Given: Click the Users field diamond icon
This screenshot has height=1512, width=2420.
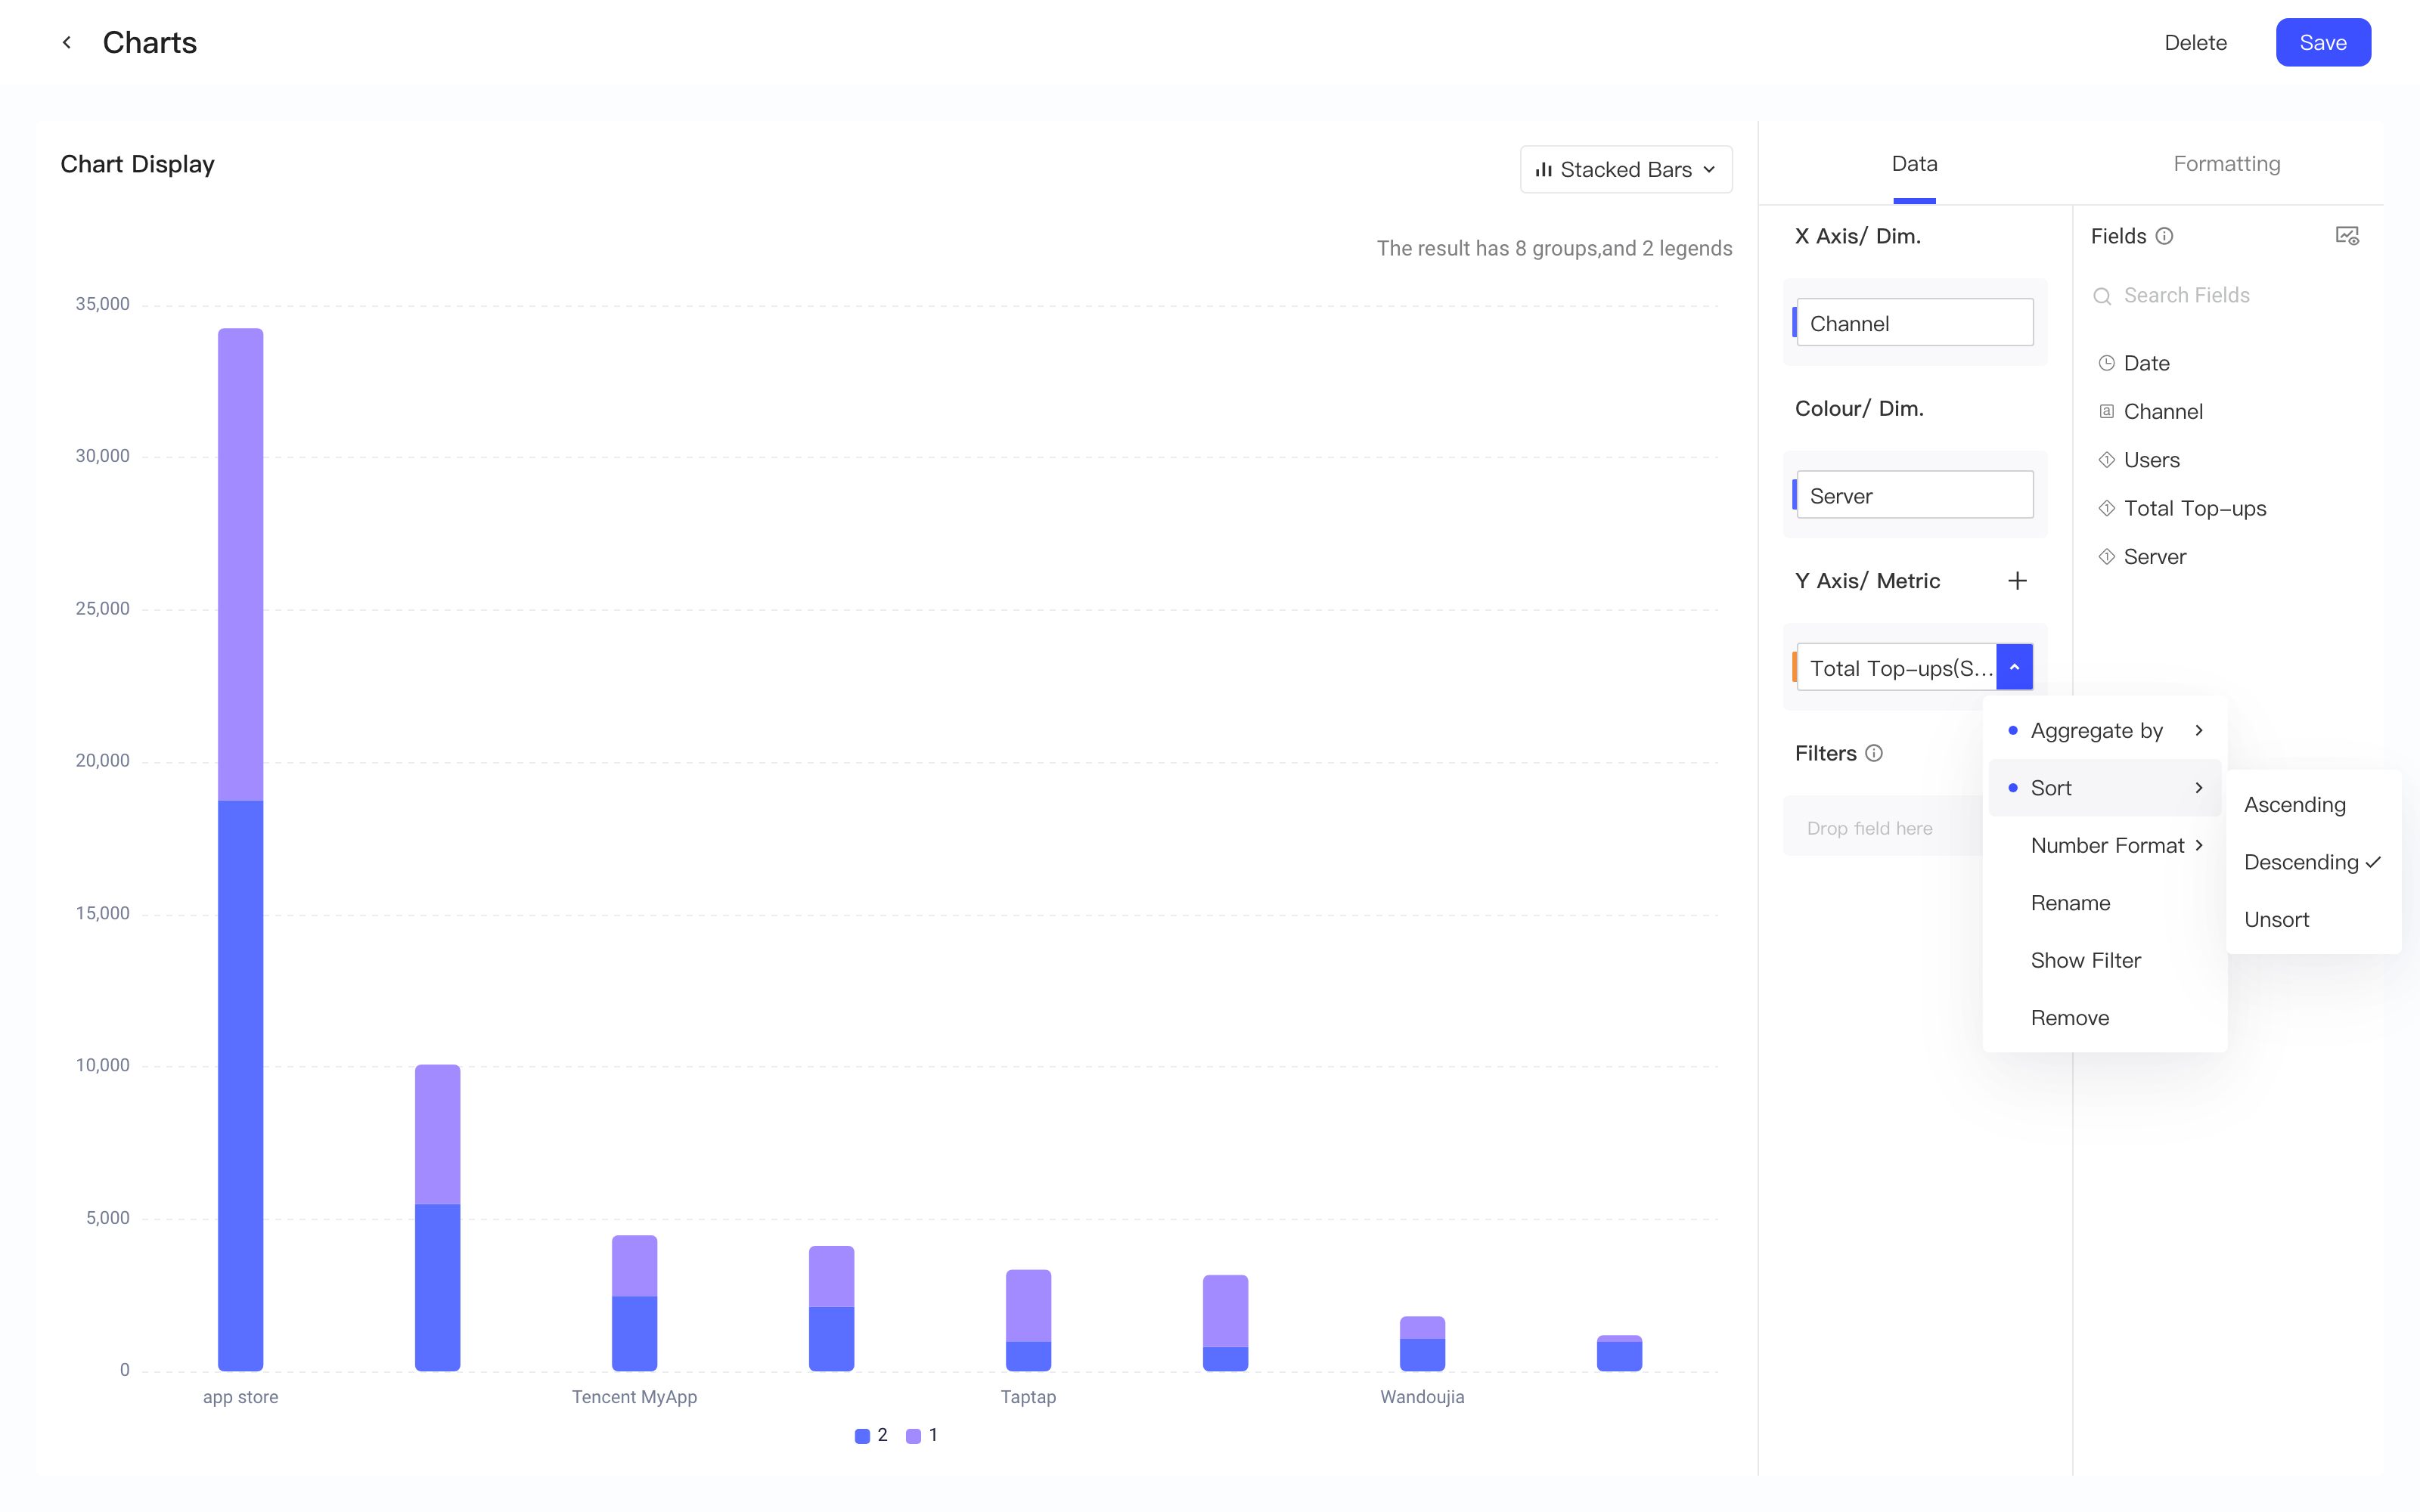Looking at the screenshot, I should click(x=2106, y=460).
